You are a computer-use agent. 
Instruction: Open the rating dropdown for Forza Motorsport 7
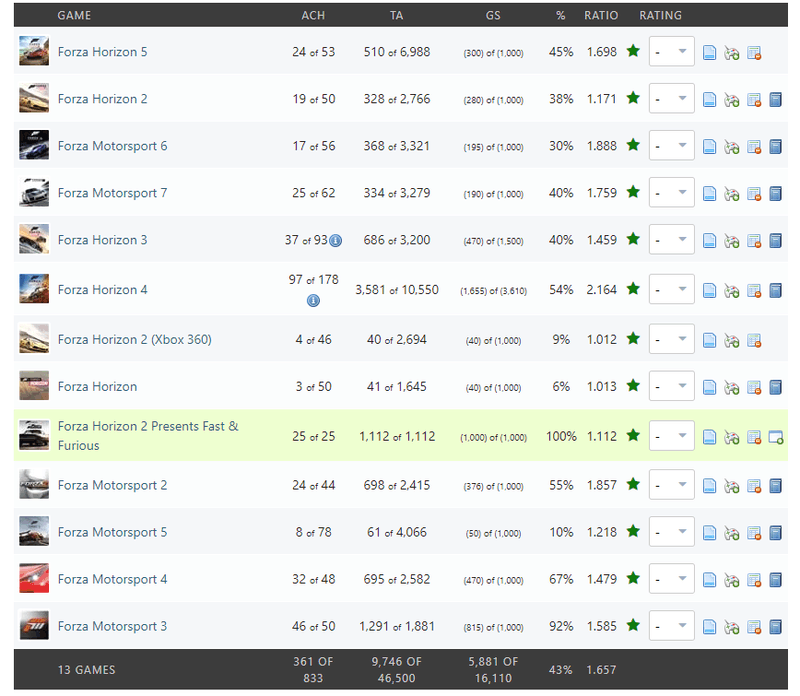click(x=671, y=192)
